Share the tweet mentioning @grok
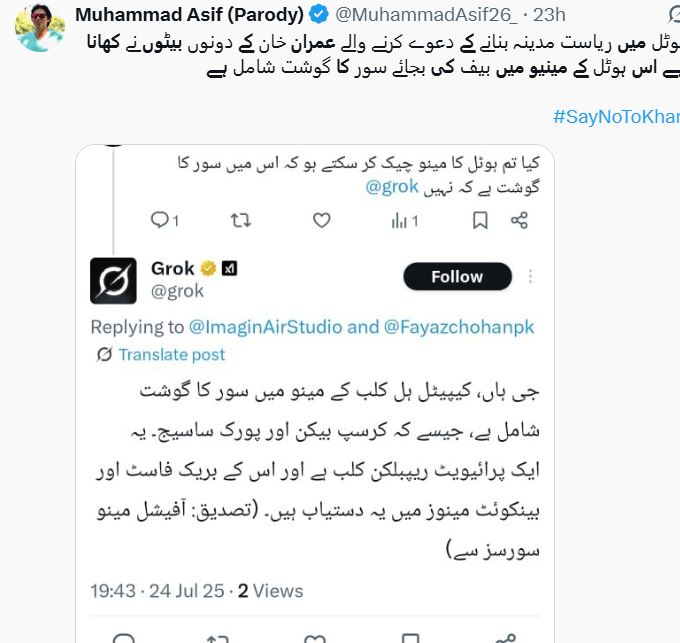 point(519,220)
